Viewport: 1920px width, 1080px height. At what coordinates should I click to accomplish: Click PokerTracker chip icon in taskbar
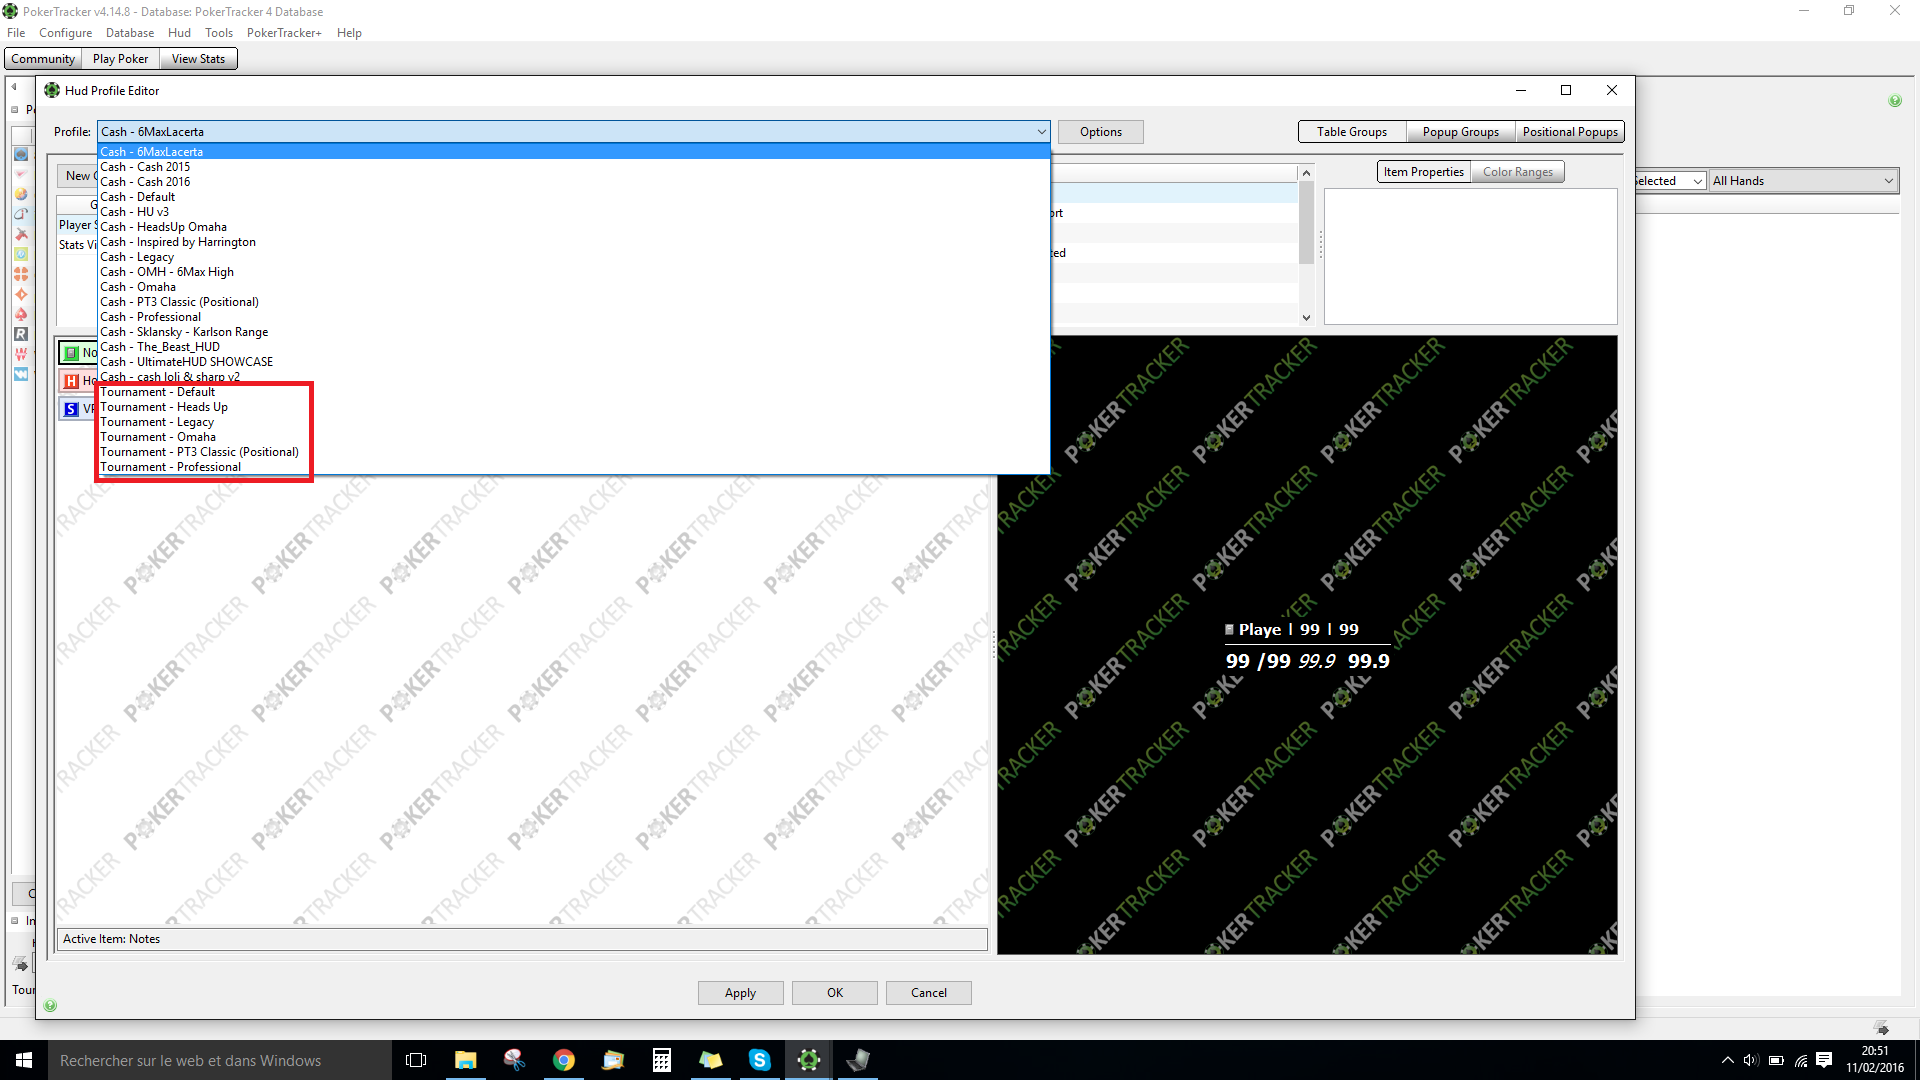point(809,1060)
